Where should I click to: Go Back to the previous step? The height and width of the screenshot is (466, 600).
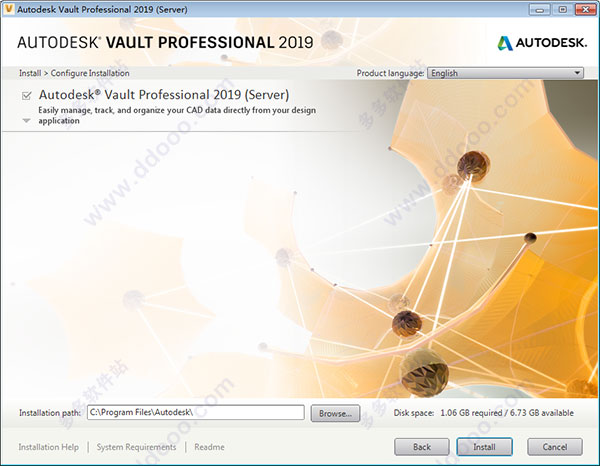(422, 446)
